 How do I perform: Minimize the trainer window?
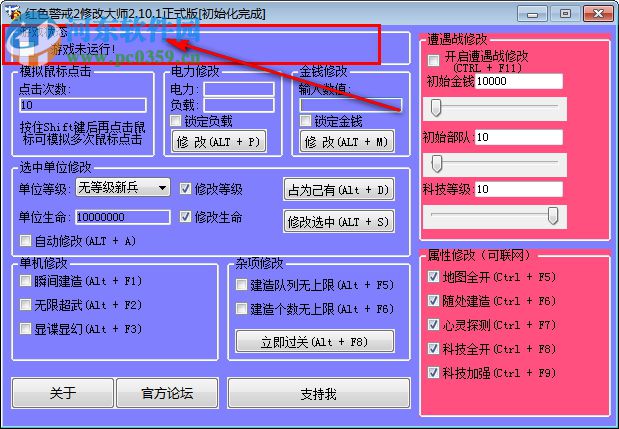tap(532, 14)
